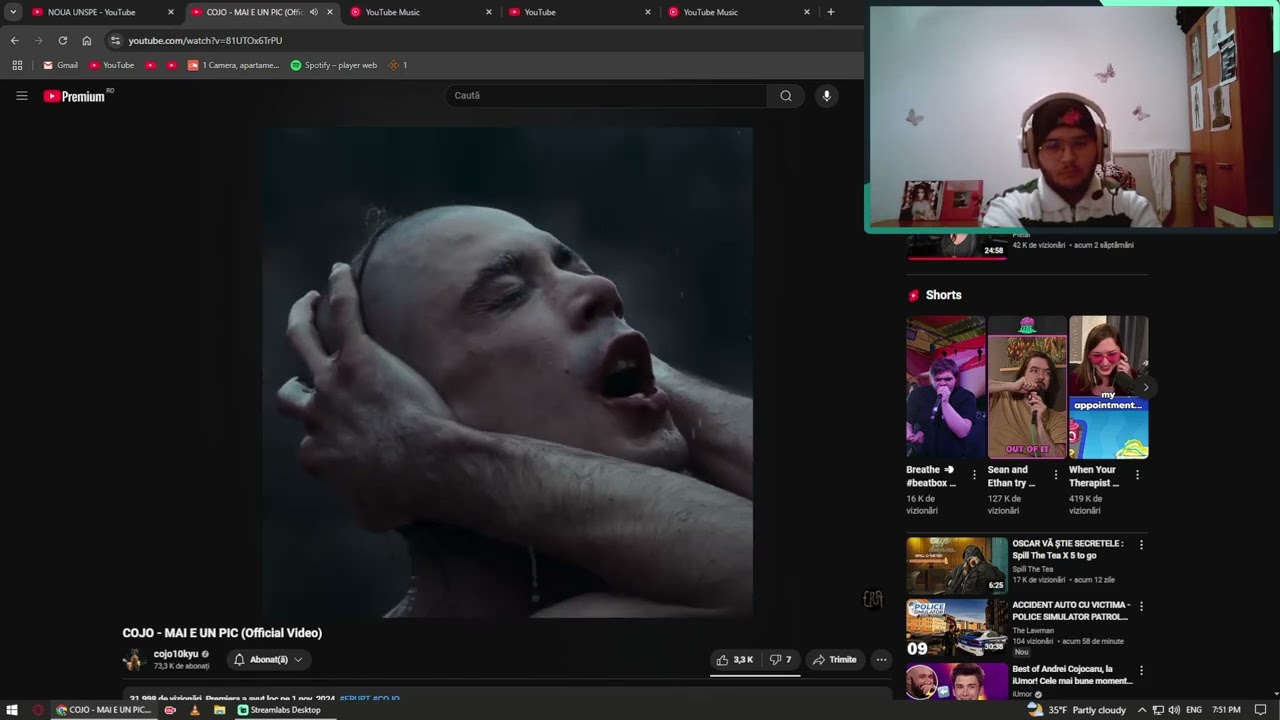Open the cojo10kyu channel avatar
This screenshot has height=720, width=1280.
(x=134, y=660)
